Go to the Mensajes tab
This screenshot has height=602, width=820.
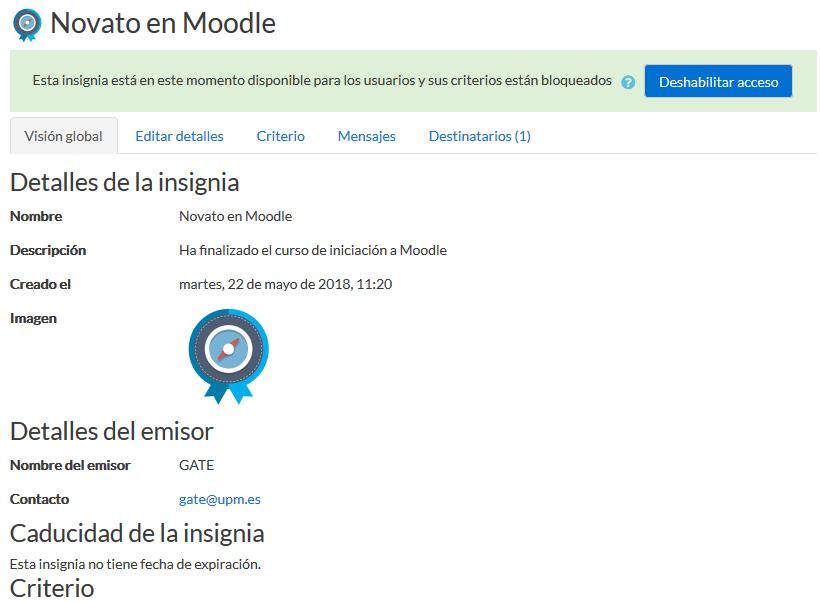click(x=367, y=136)
